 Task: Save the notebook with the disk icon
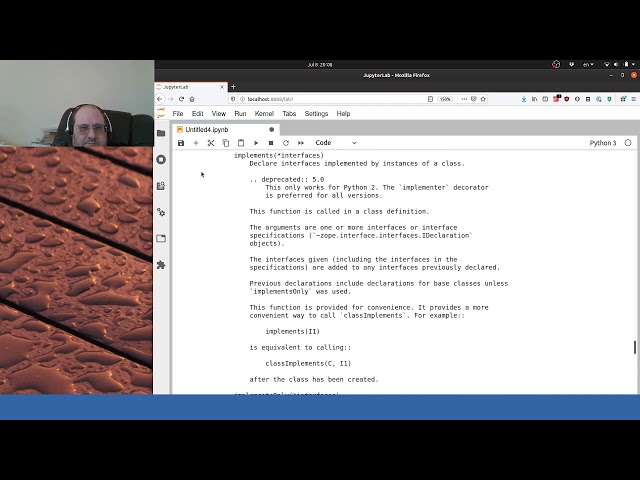coord(181,143)
